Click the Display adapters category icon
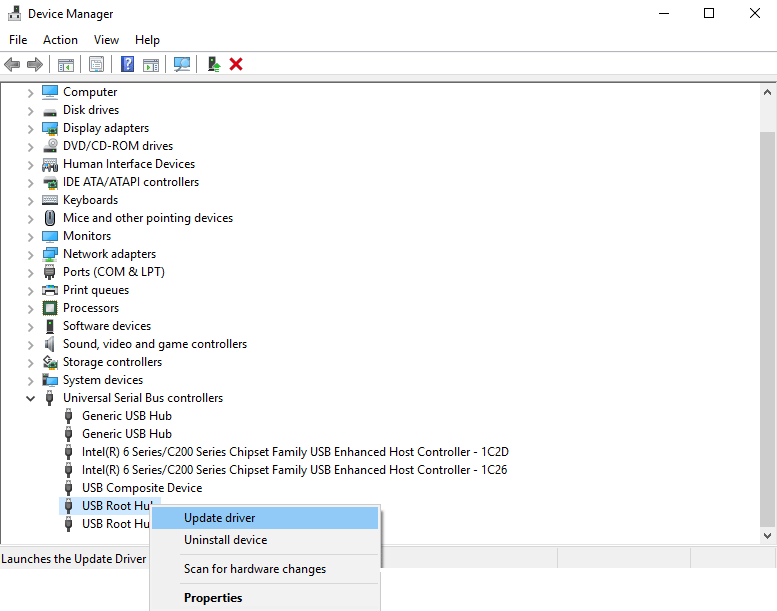 50,128
